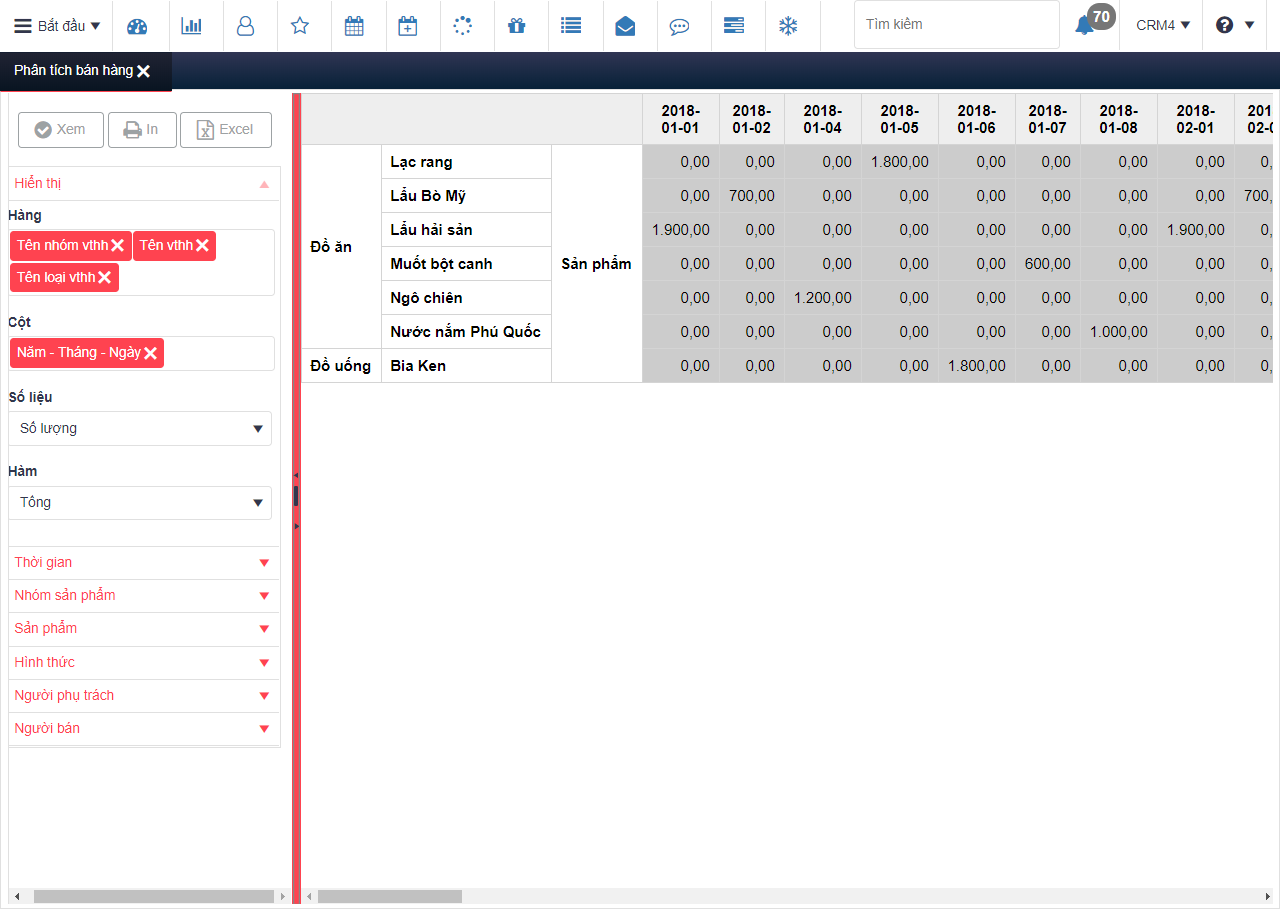Click the 1.800,00 value in Bia Ken row
The height and width of the screenshot is (911, 1280).
(977, 366)
